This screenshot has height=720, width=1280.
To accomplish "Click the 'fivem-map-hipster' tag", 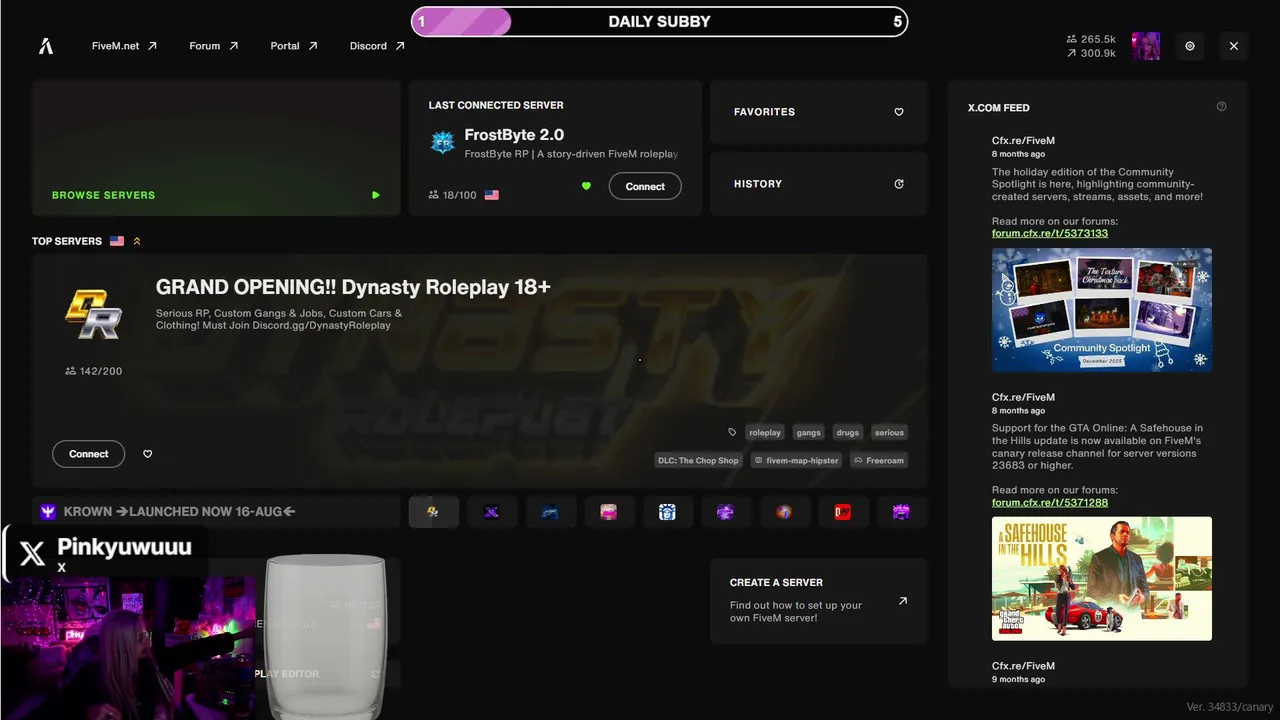I will coord(796,460).
